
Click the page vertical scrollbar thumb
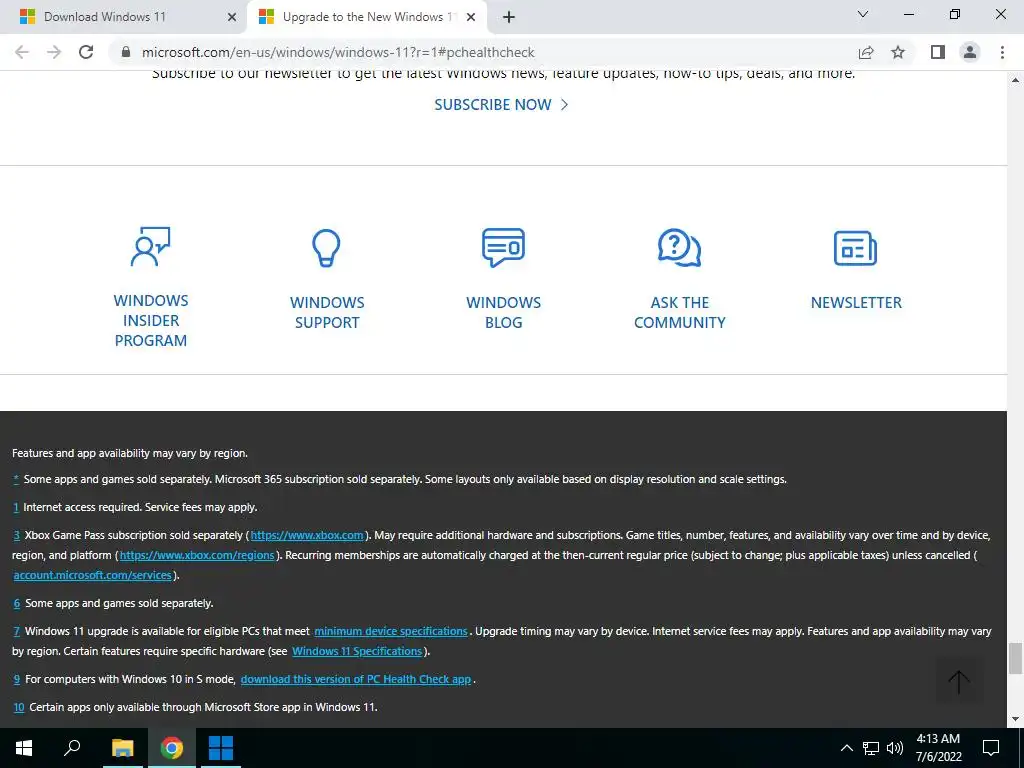[x=1015, y=658]
